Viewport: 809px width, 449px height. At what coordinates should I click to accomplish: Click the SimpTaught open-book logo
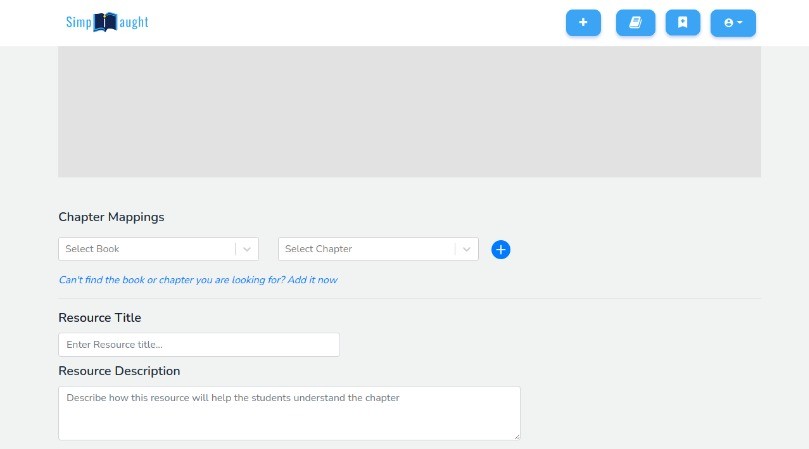point(105,22)
